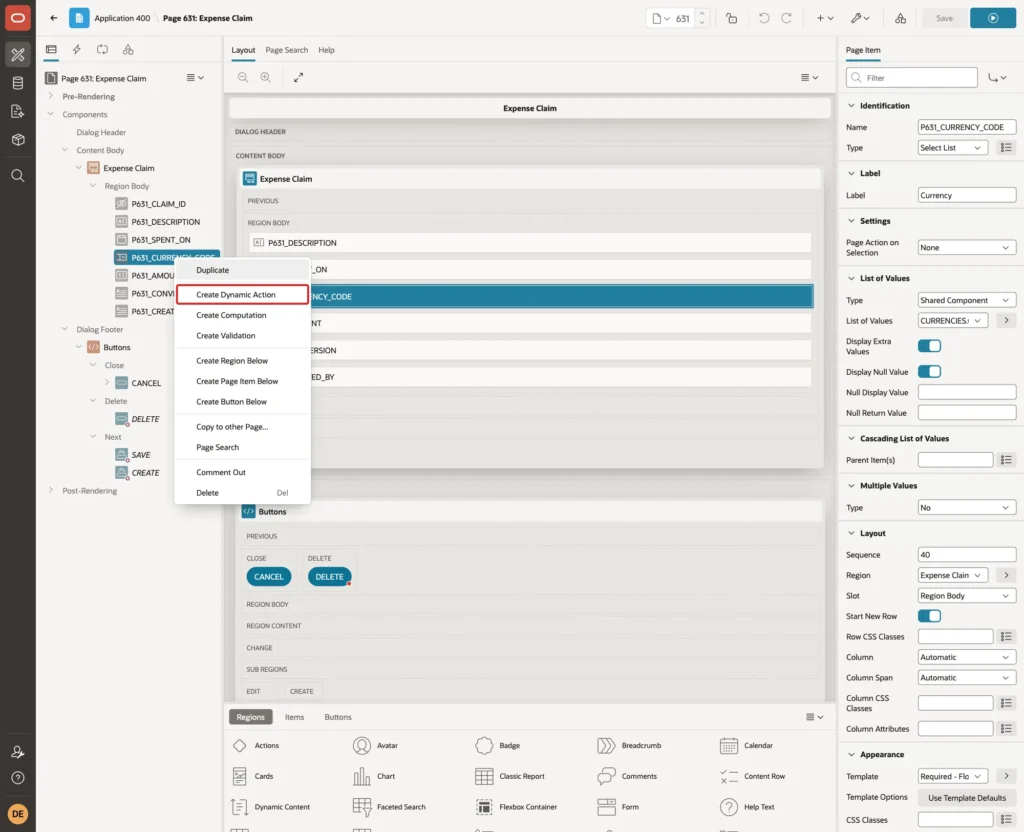The image size is (1024, 832).
Task: Choose Copy to other Page from menu
Action: (x=242, y=426)
